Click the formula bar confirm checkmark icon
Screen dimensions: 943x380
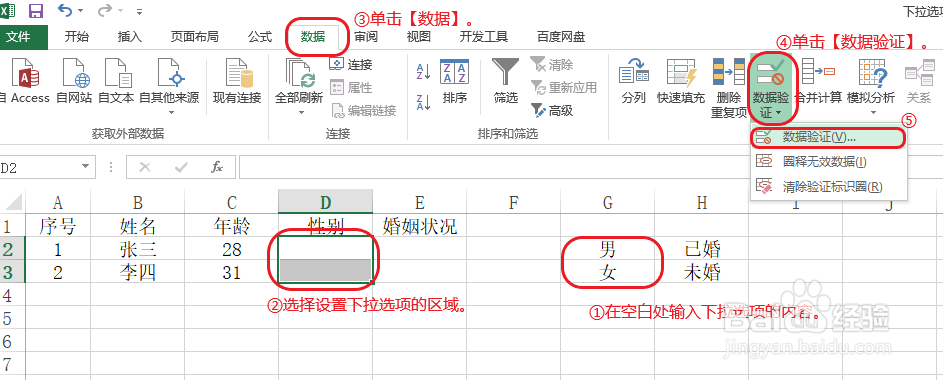180,167
